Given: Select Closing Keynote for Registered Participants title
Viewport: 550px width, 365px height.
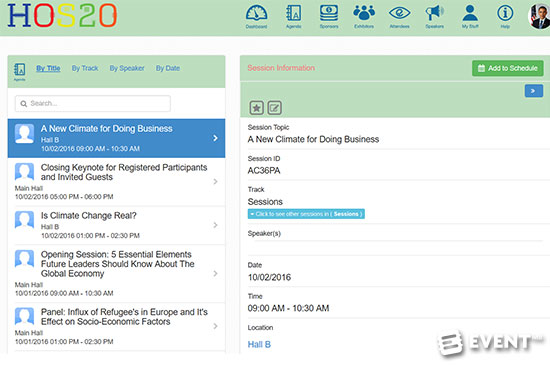Looking at the screenshot, I should point(124,172).
